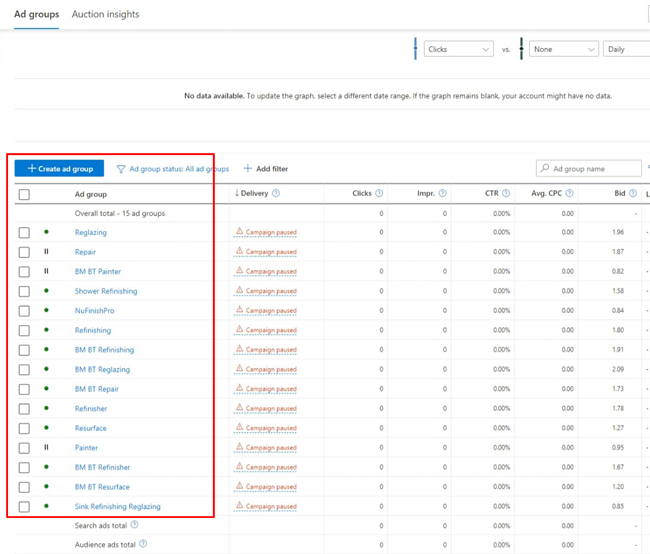Click the Audience ads total help icon
Image resolution: width=650 pixels, height=554 pixels.
click(x=143, y=544)
